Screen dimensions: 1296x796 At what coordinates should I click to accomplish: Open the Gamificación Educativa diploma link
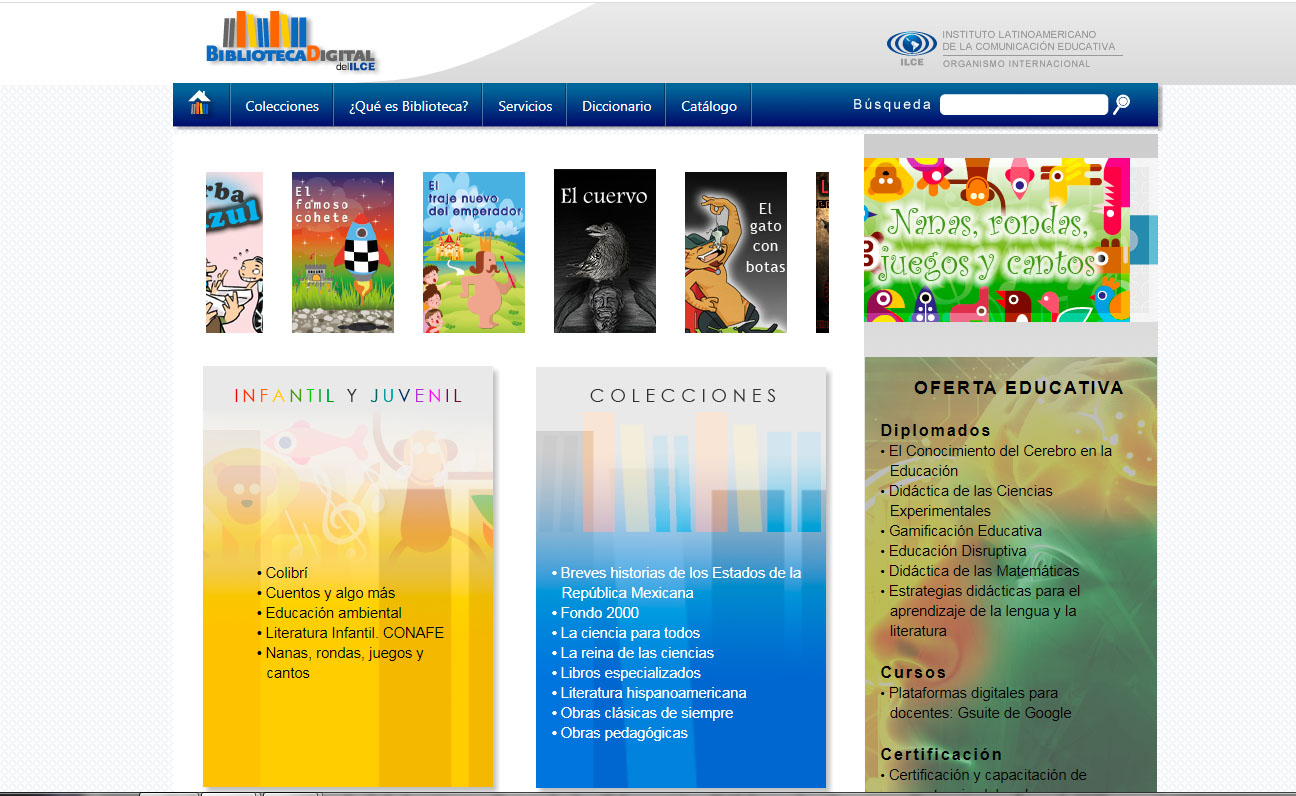[x=965, y=531]
